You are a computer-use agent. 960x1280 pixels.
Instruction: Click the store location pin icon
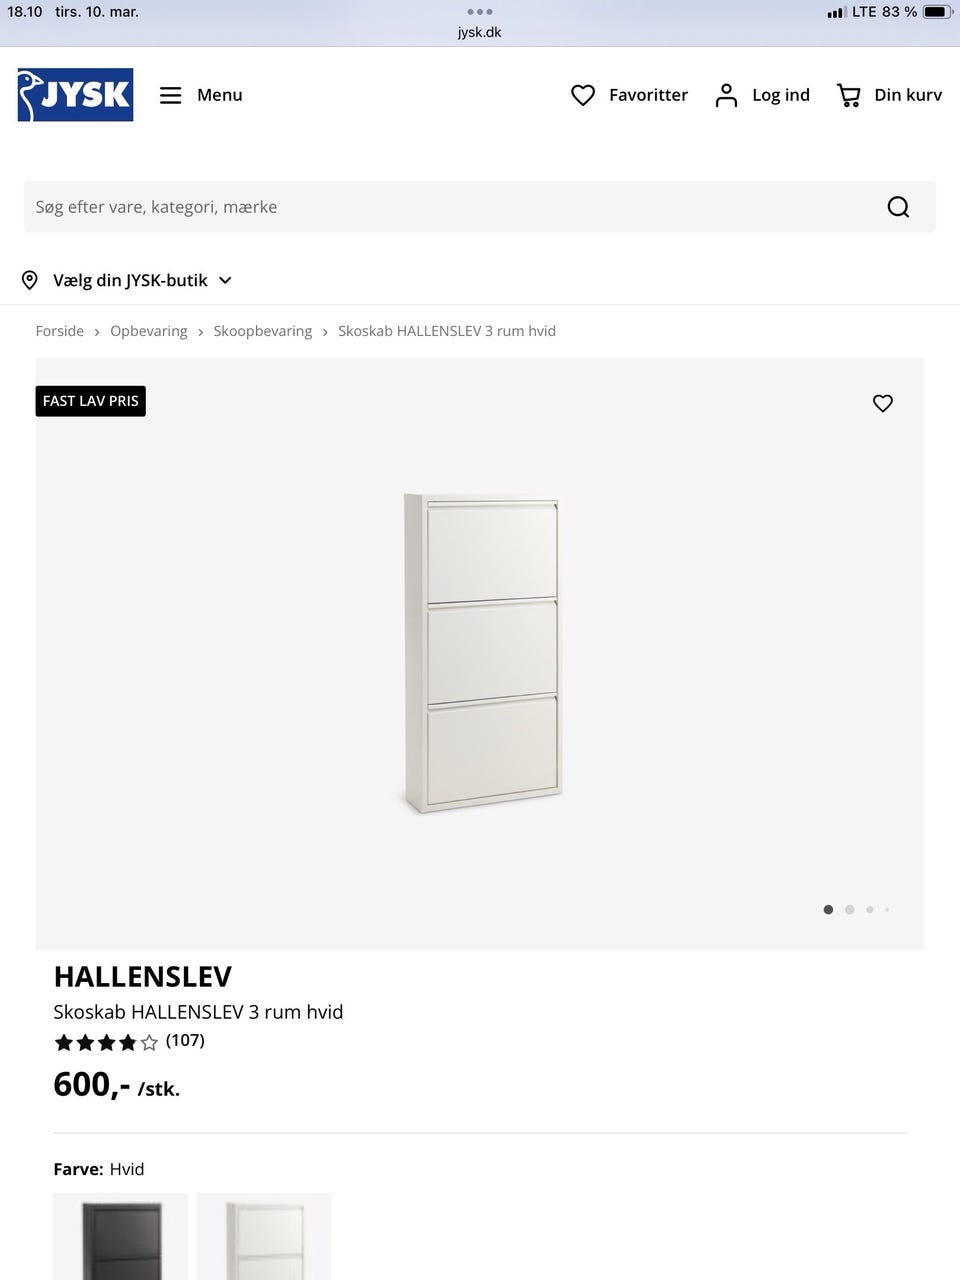pyautogui.click(x=30, y=280)
